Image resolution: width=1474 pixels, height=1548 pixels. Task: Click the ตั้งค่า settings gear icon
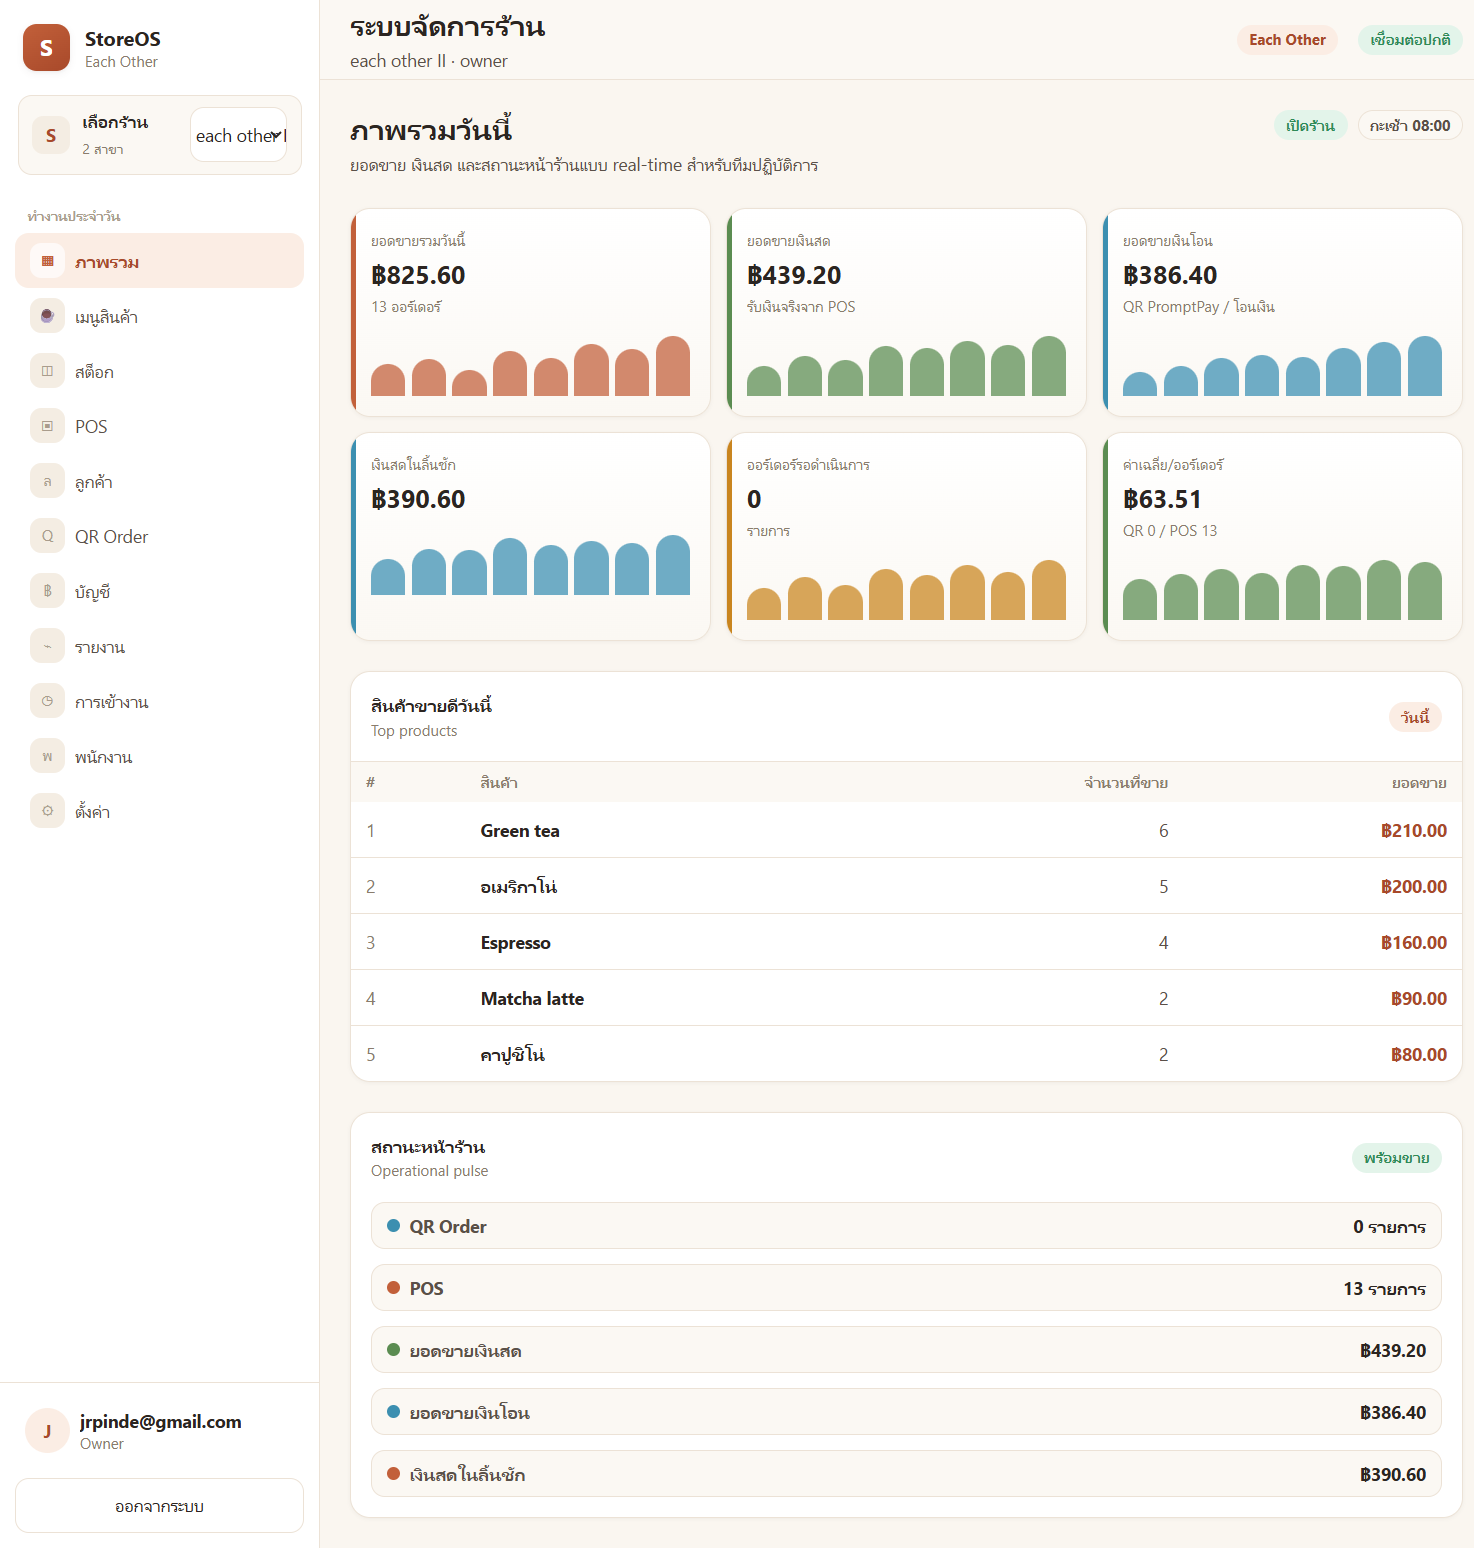(x=47, y=811)
